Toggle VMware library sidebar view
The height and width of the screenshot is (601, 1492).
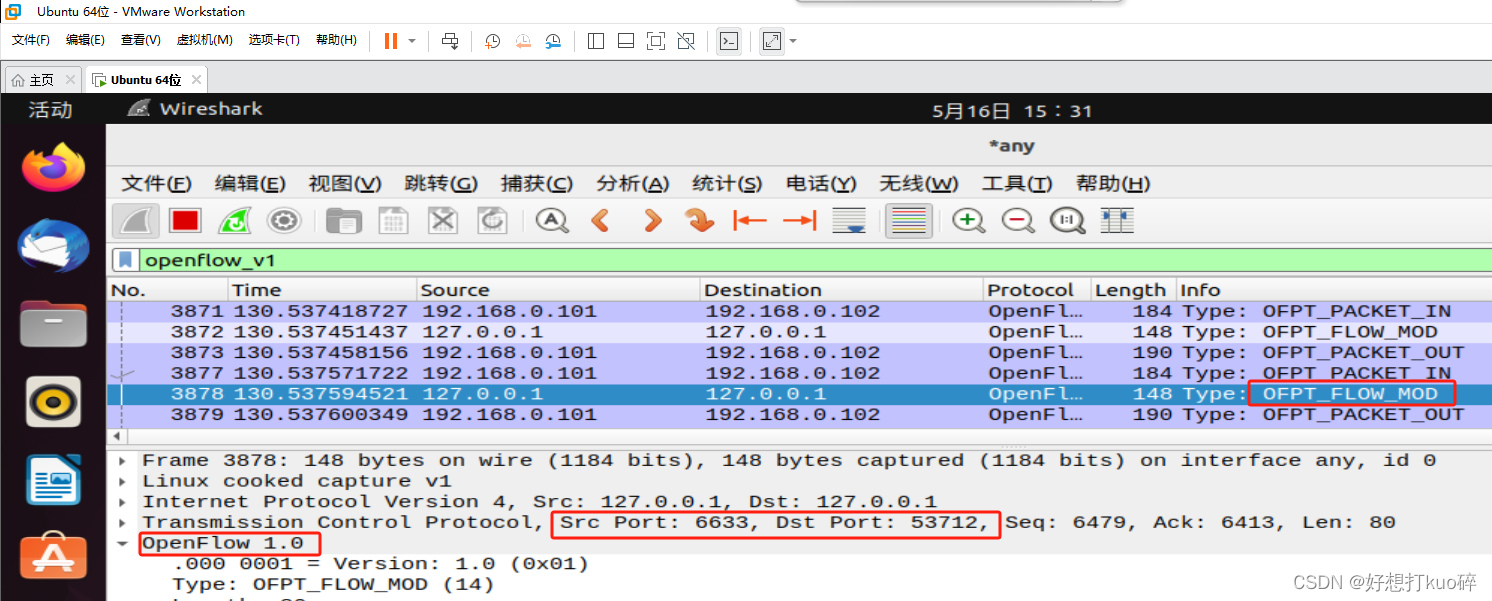pyautogui.click(x=596, y=41)
